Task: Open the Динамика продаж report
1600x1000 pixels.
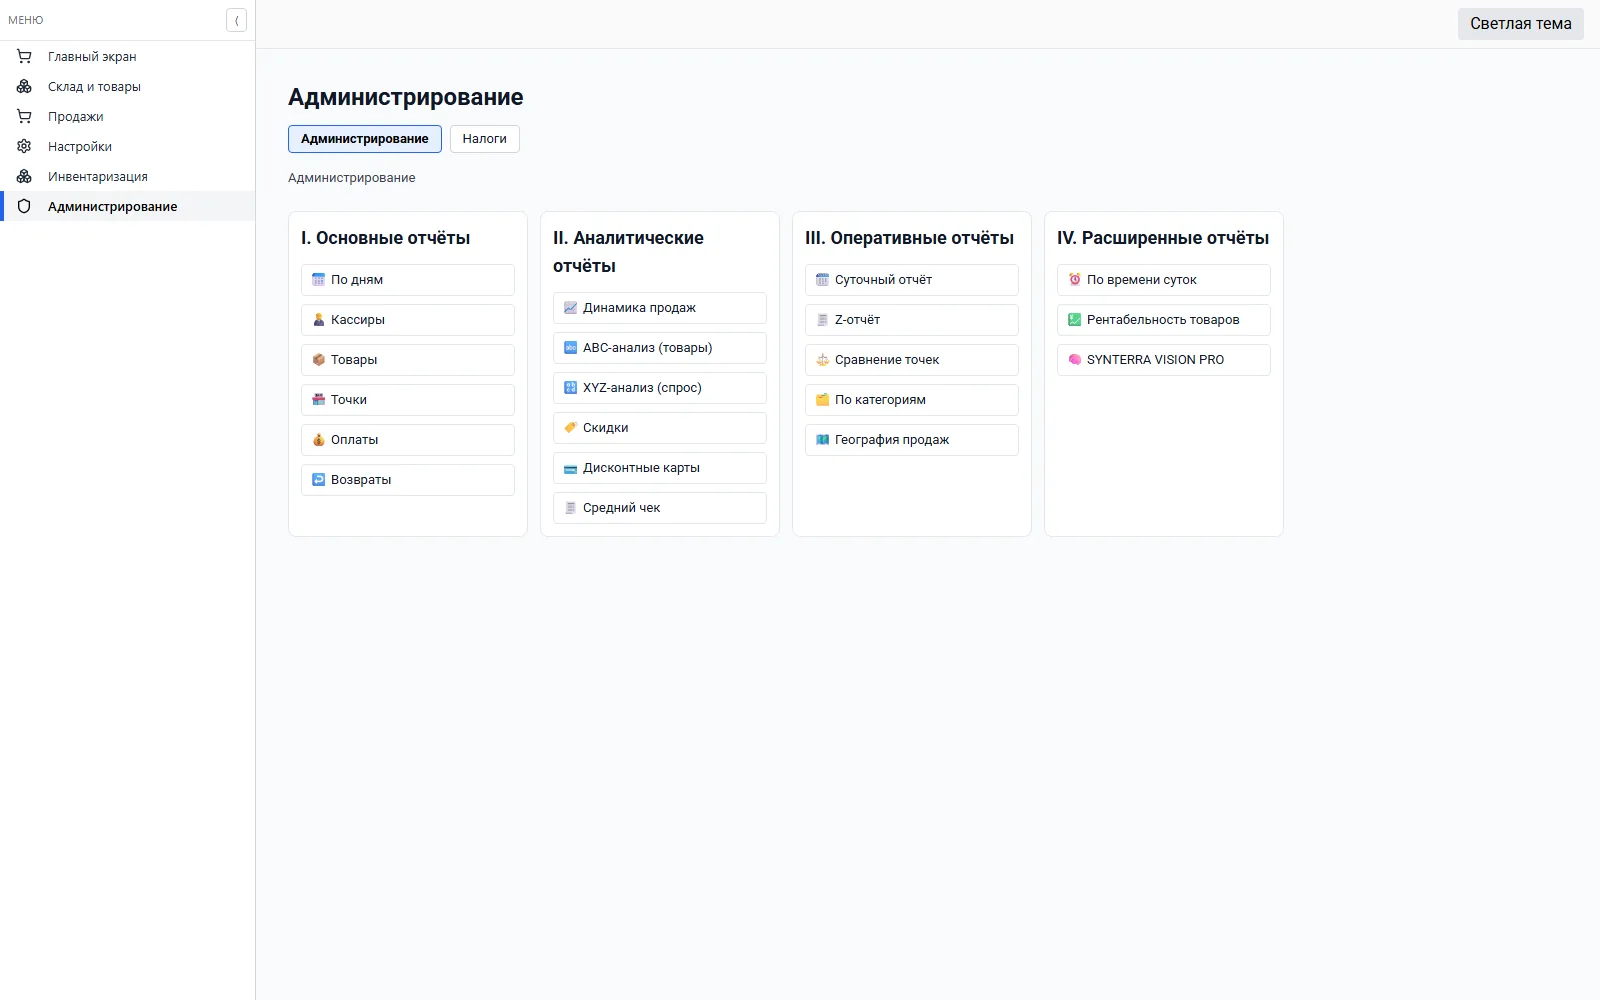Action: coord(660,308)
